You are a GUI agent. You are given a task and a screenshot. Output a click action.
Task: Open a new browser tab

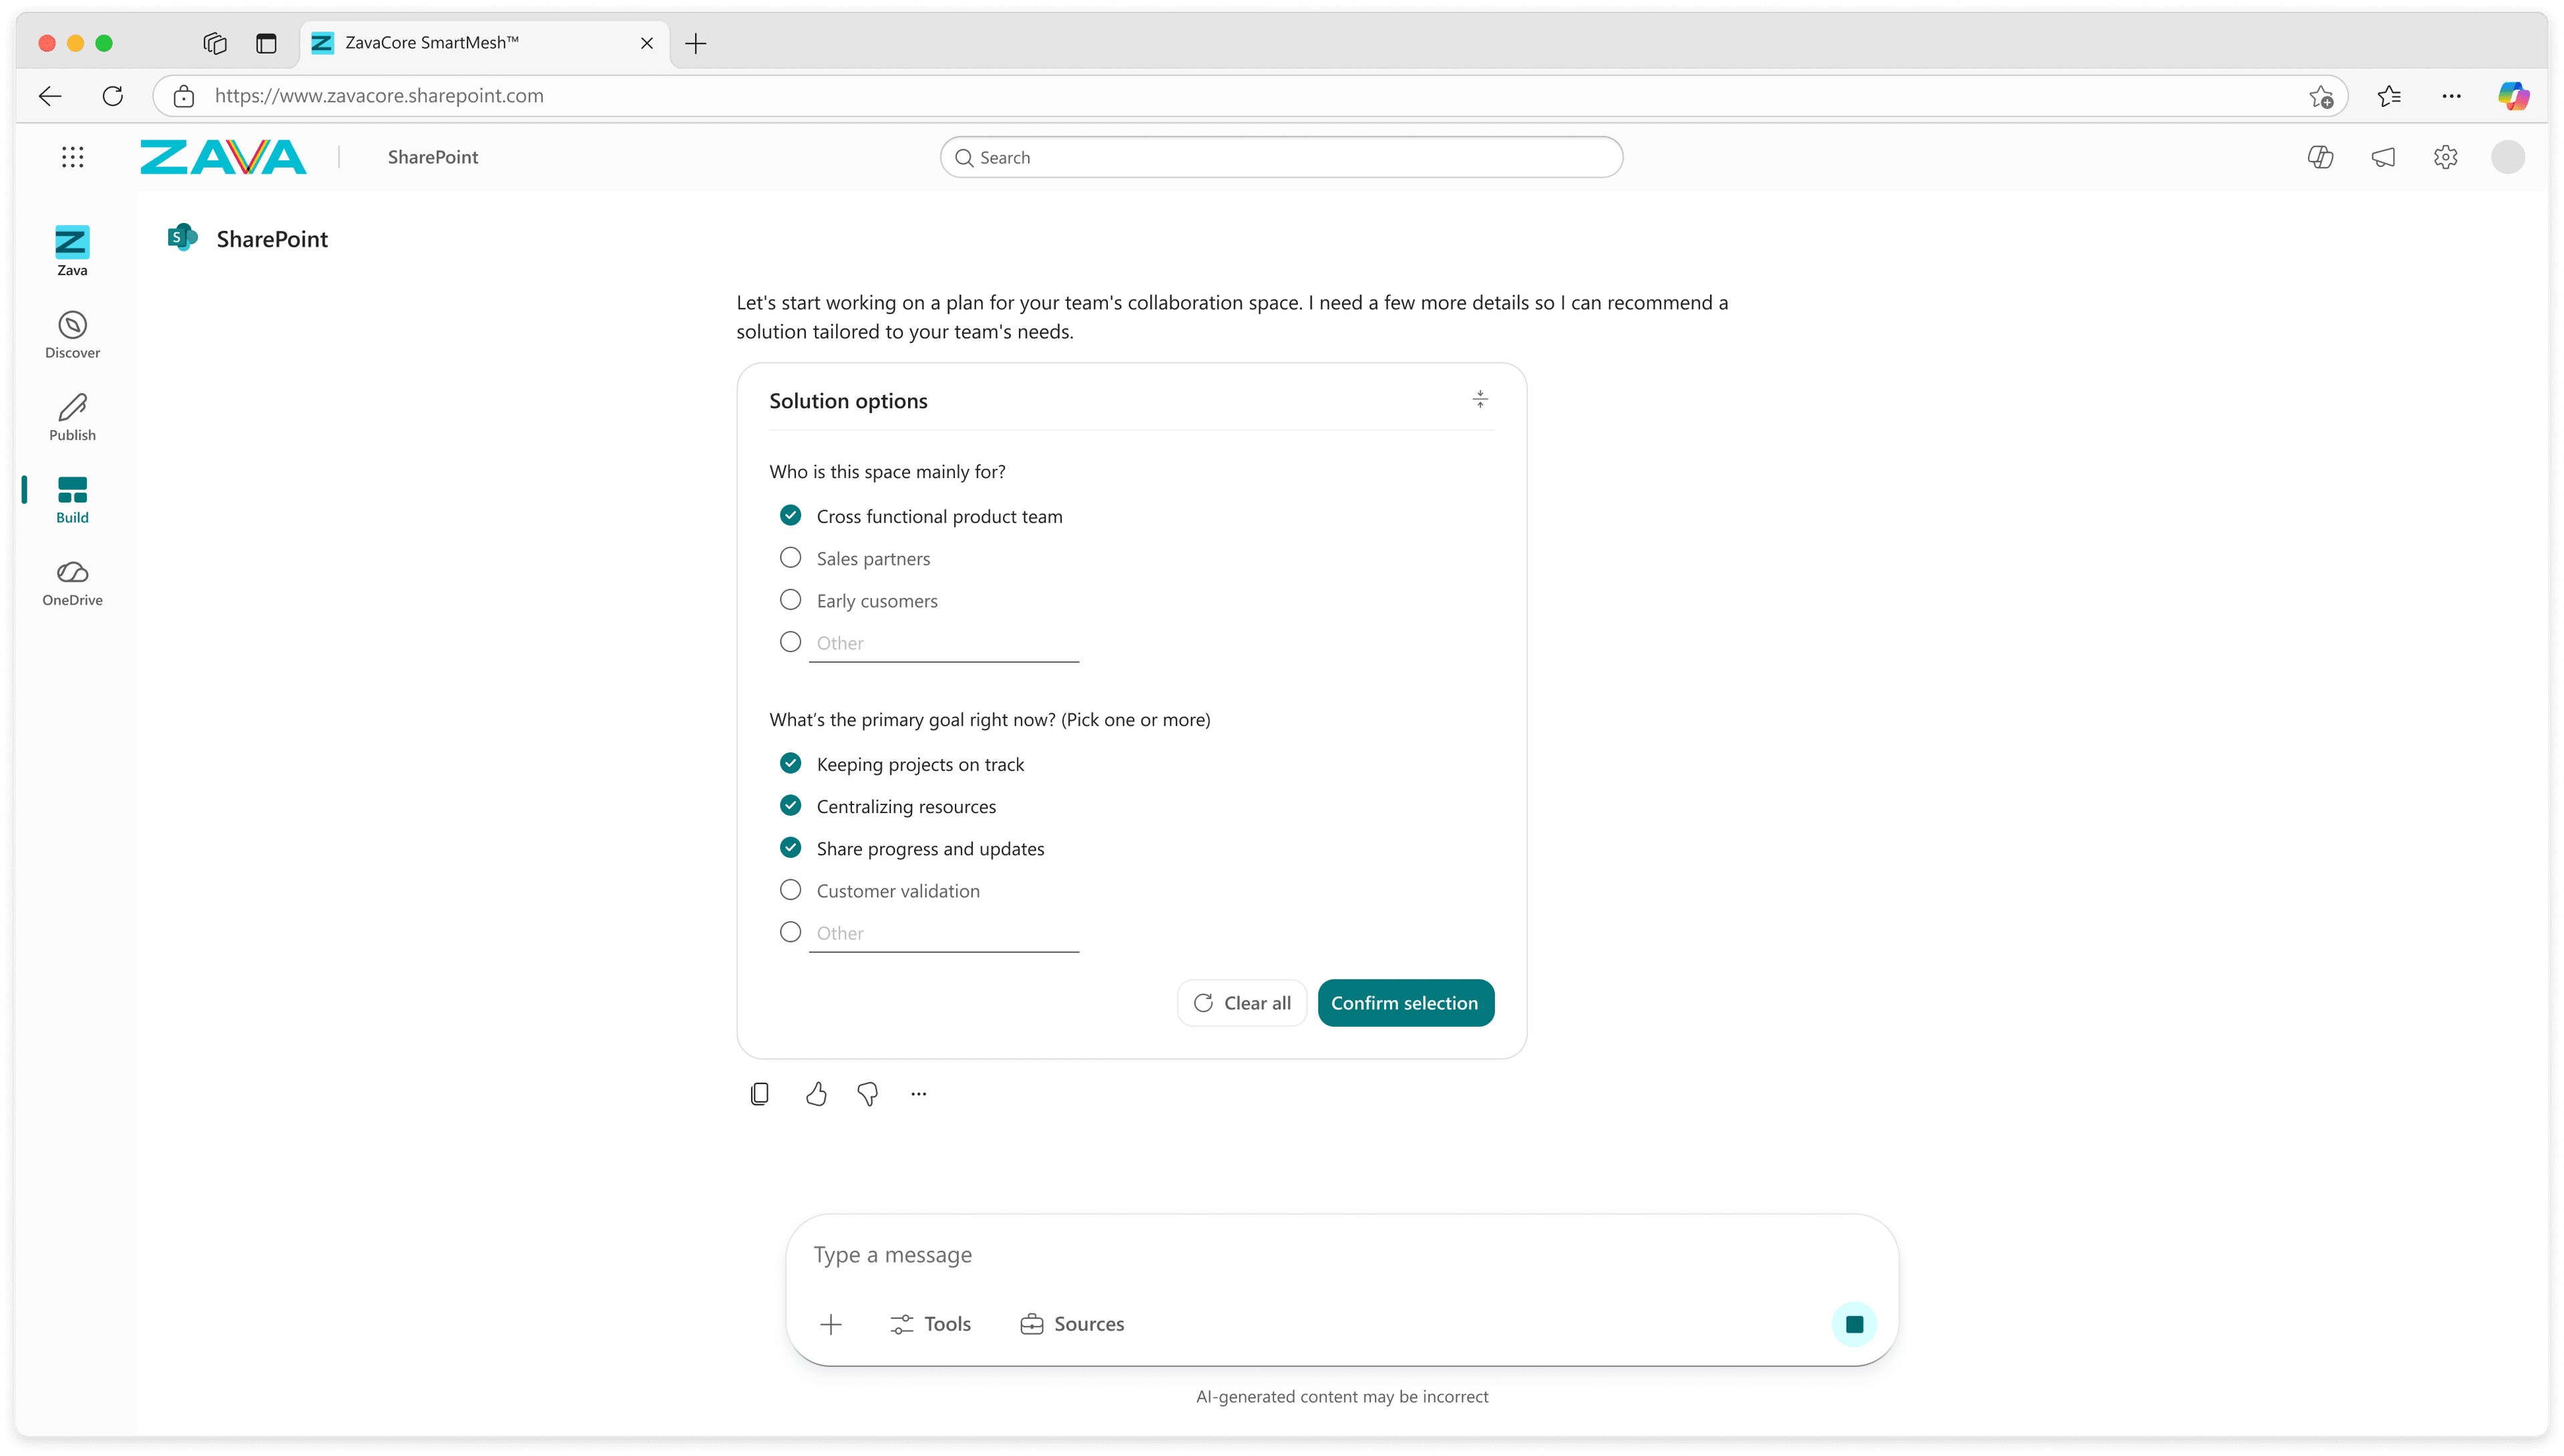coord(696,43)
